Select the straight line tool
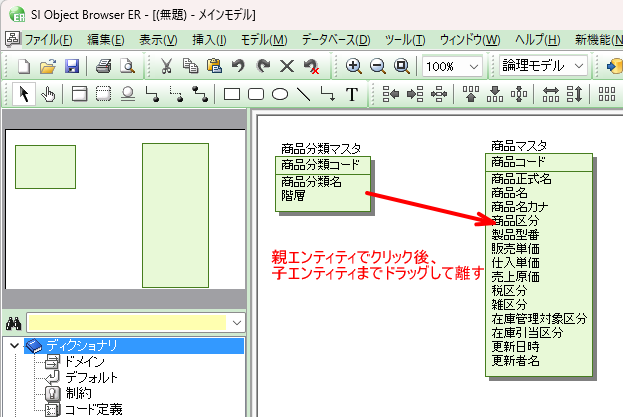623x417 pixels. [x=304, y=95]
